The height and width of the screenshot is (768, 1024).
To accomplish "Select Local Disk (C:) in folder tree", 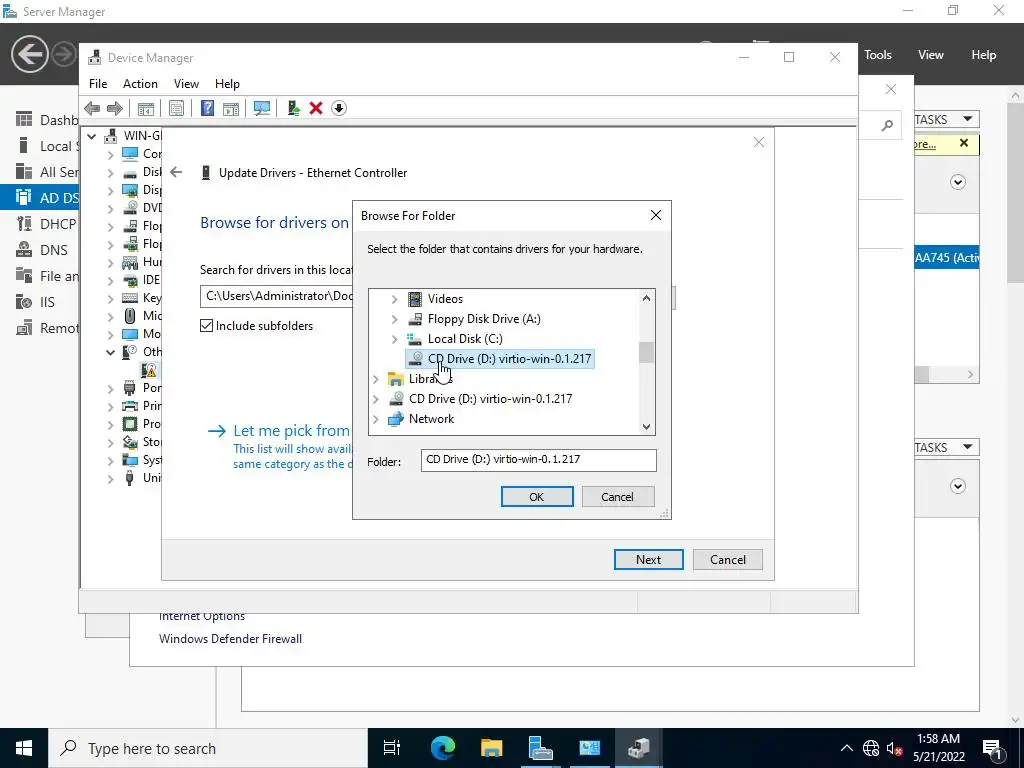I will (465, 339).
